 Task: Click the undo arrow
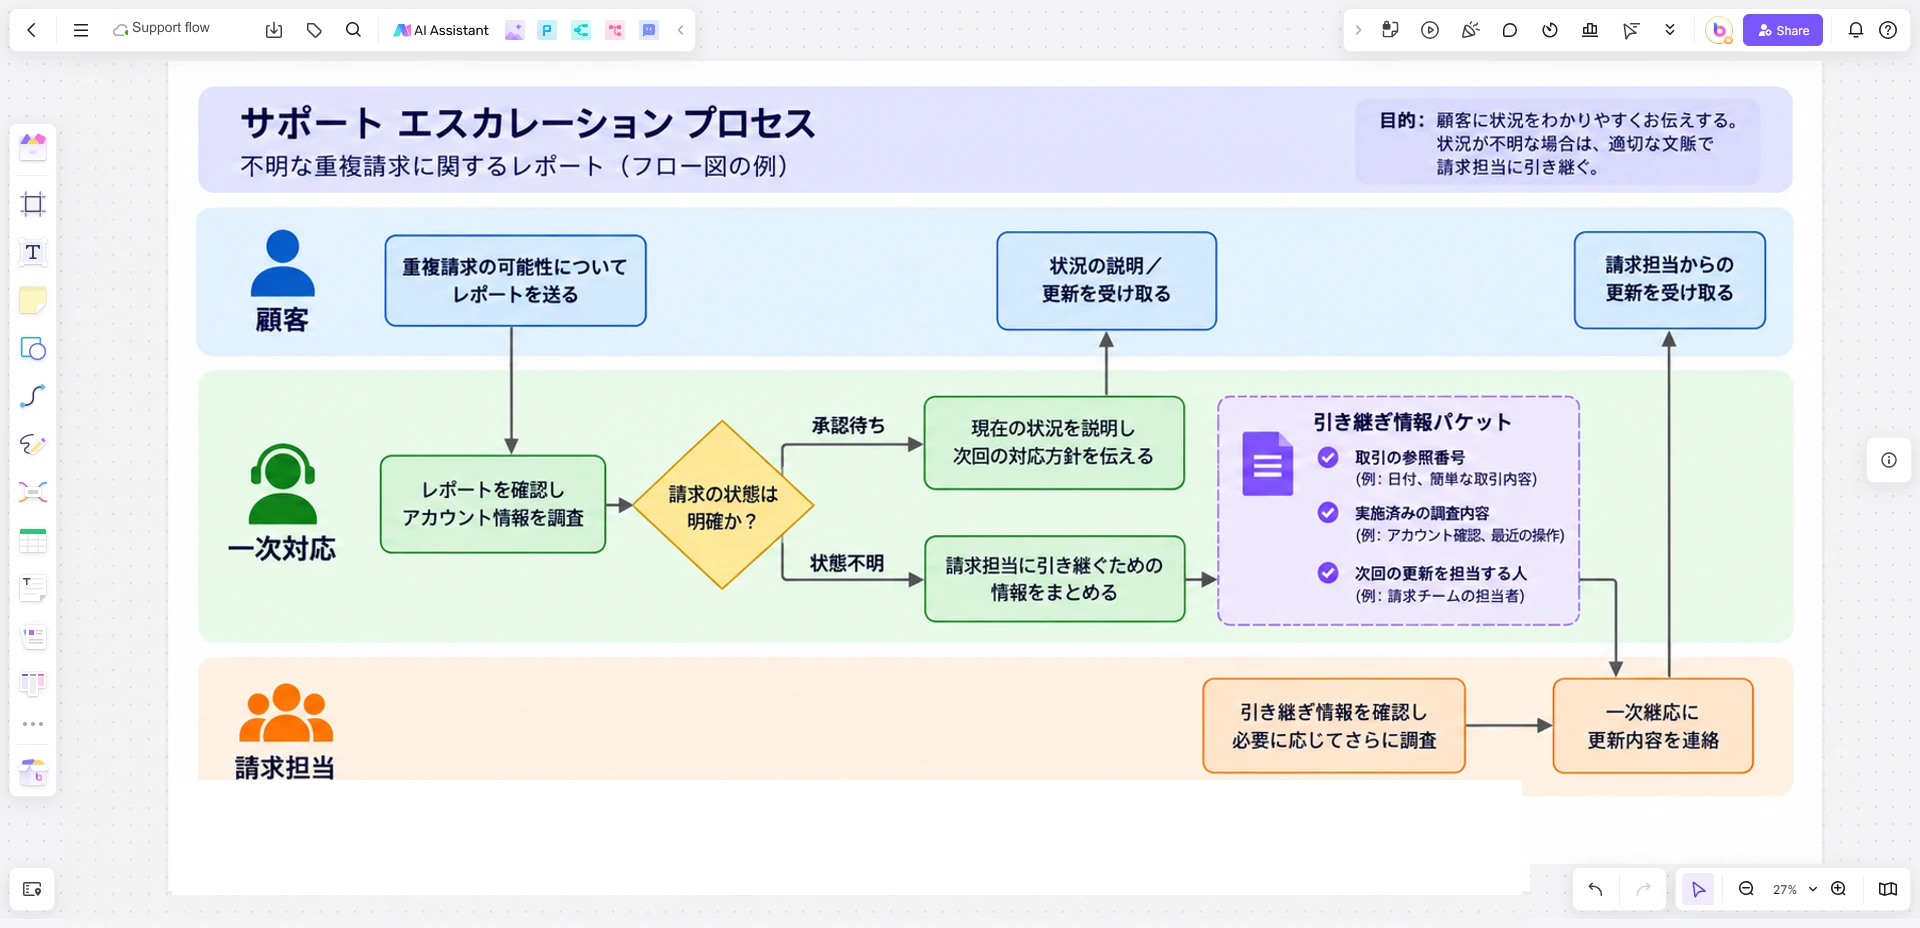[x=1595, y=889]
